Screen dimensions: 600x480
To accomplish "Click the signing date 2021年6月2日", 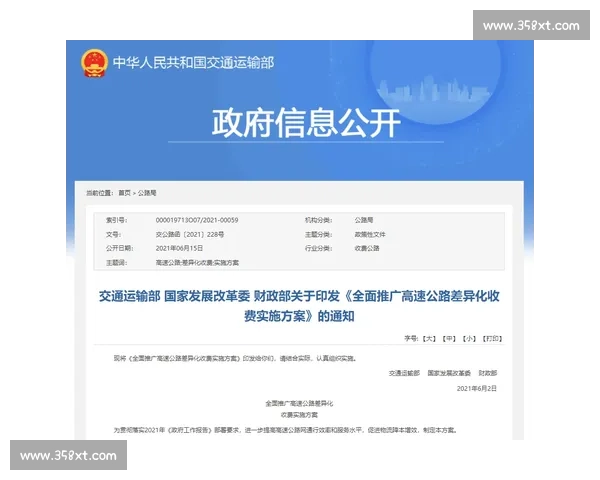I will [x=477, y=388].
